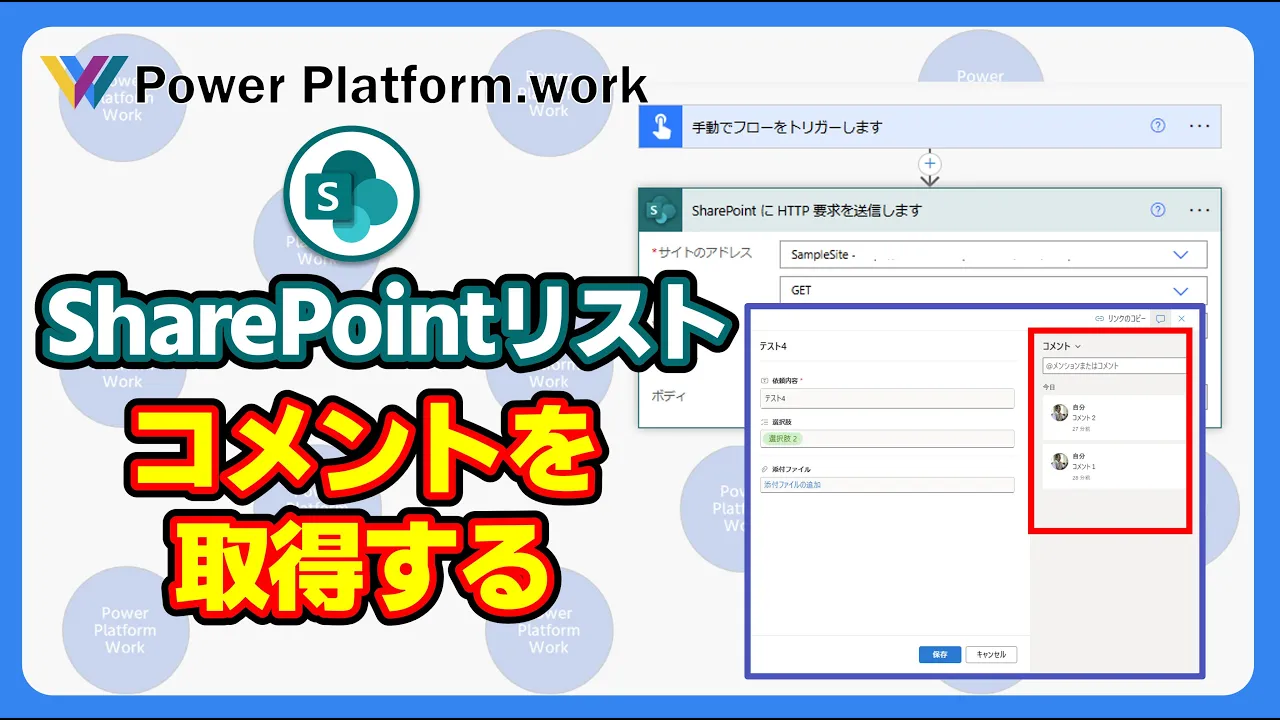Screen dimensions: 1280x720
Task: Click the キャンセル button
Action: point(992,654)
